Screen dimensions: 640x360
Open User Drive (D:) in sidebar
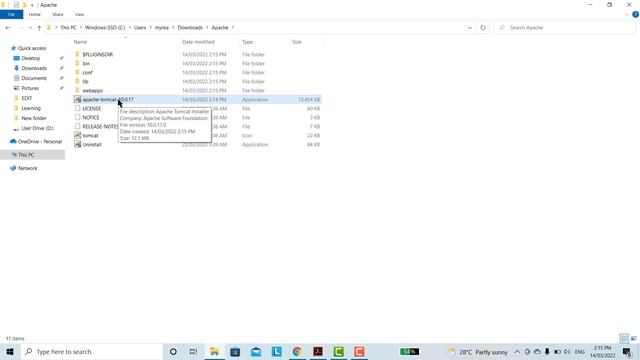tap(37, 128)
